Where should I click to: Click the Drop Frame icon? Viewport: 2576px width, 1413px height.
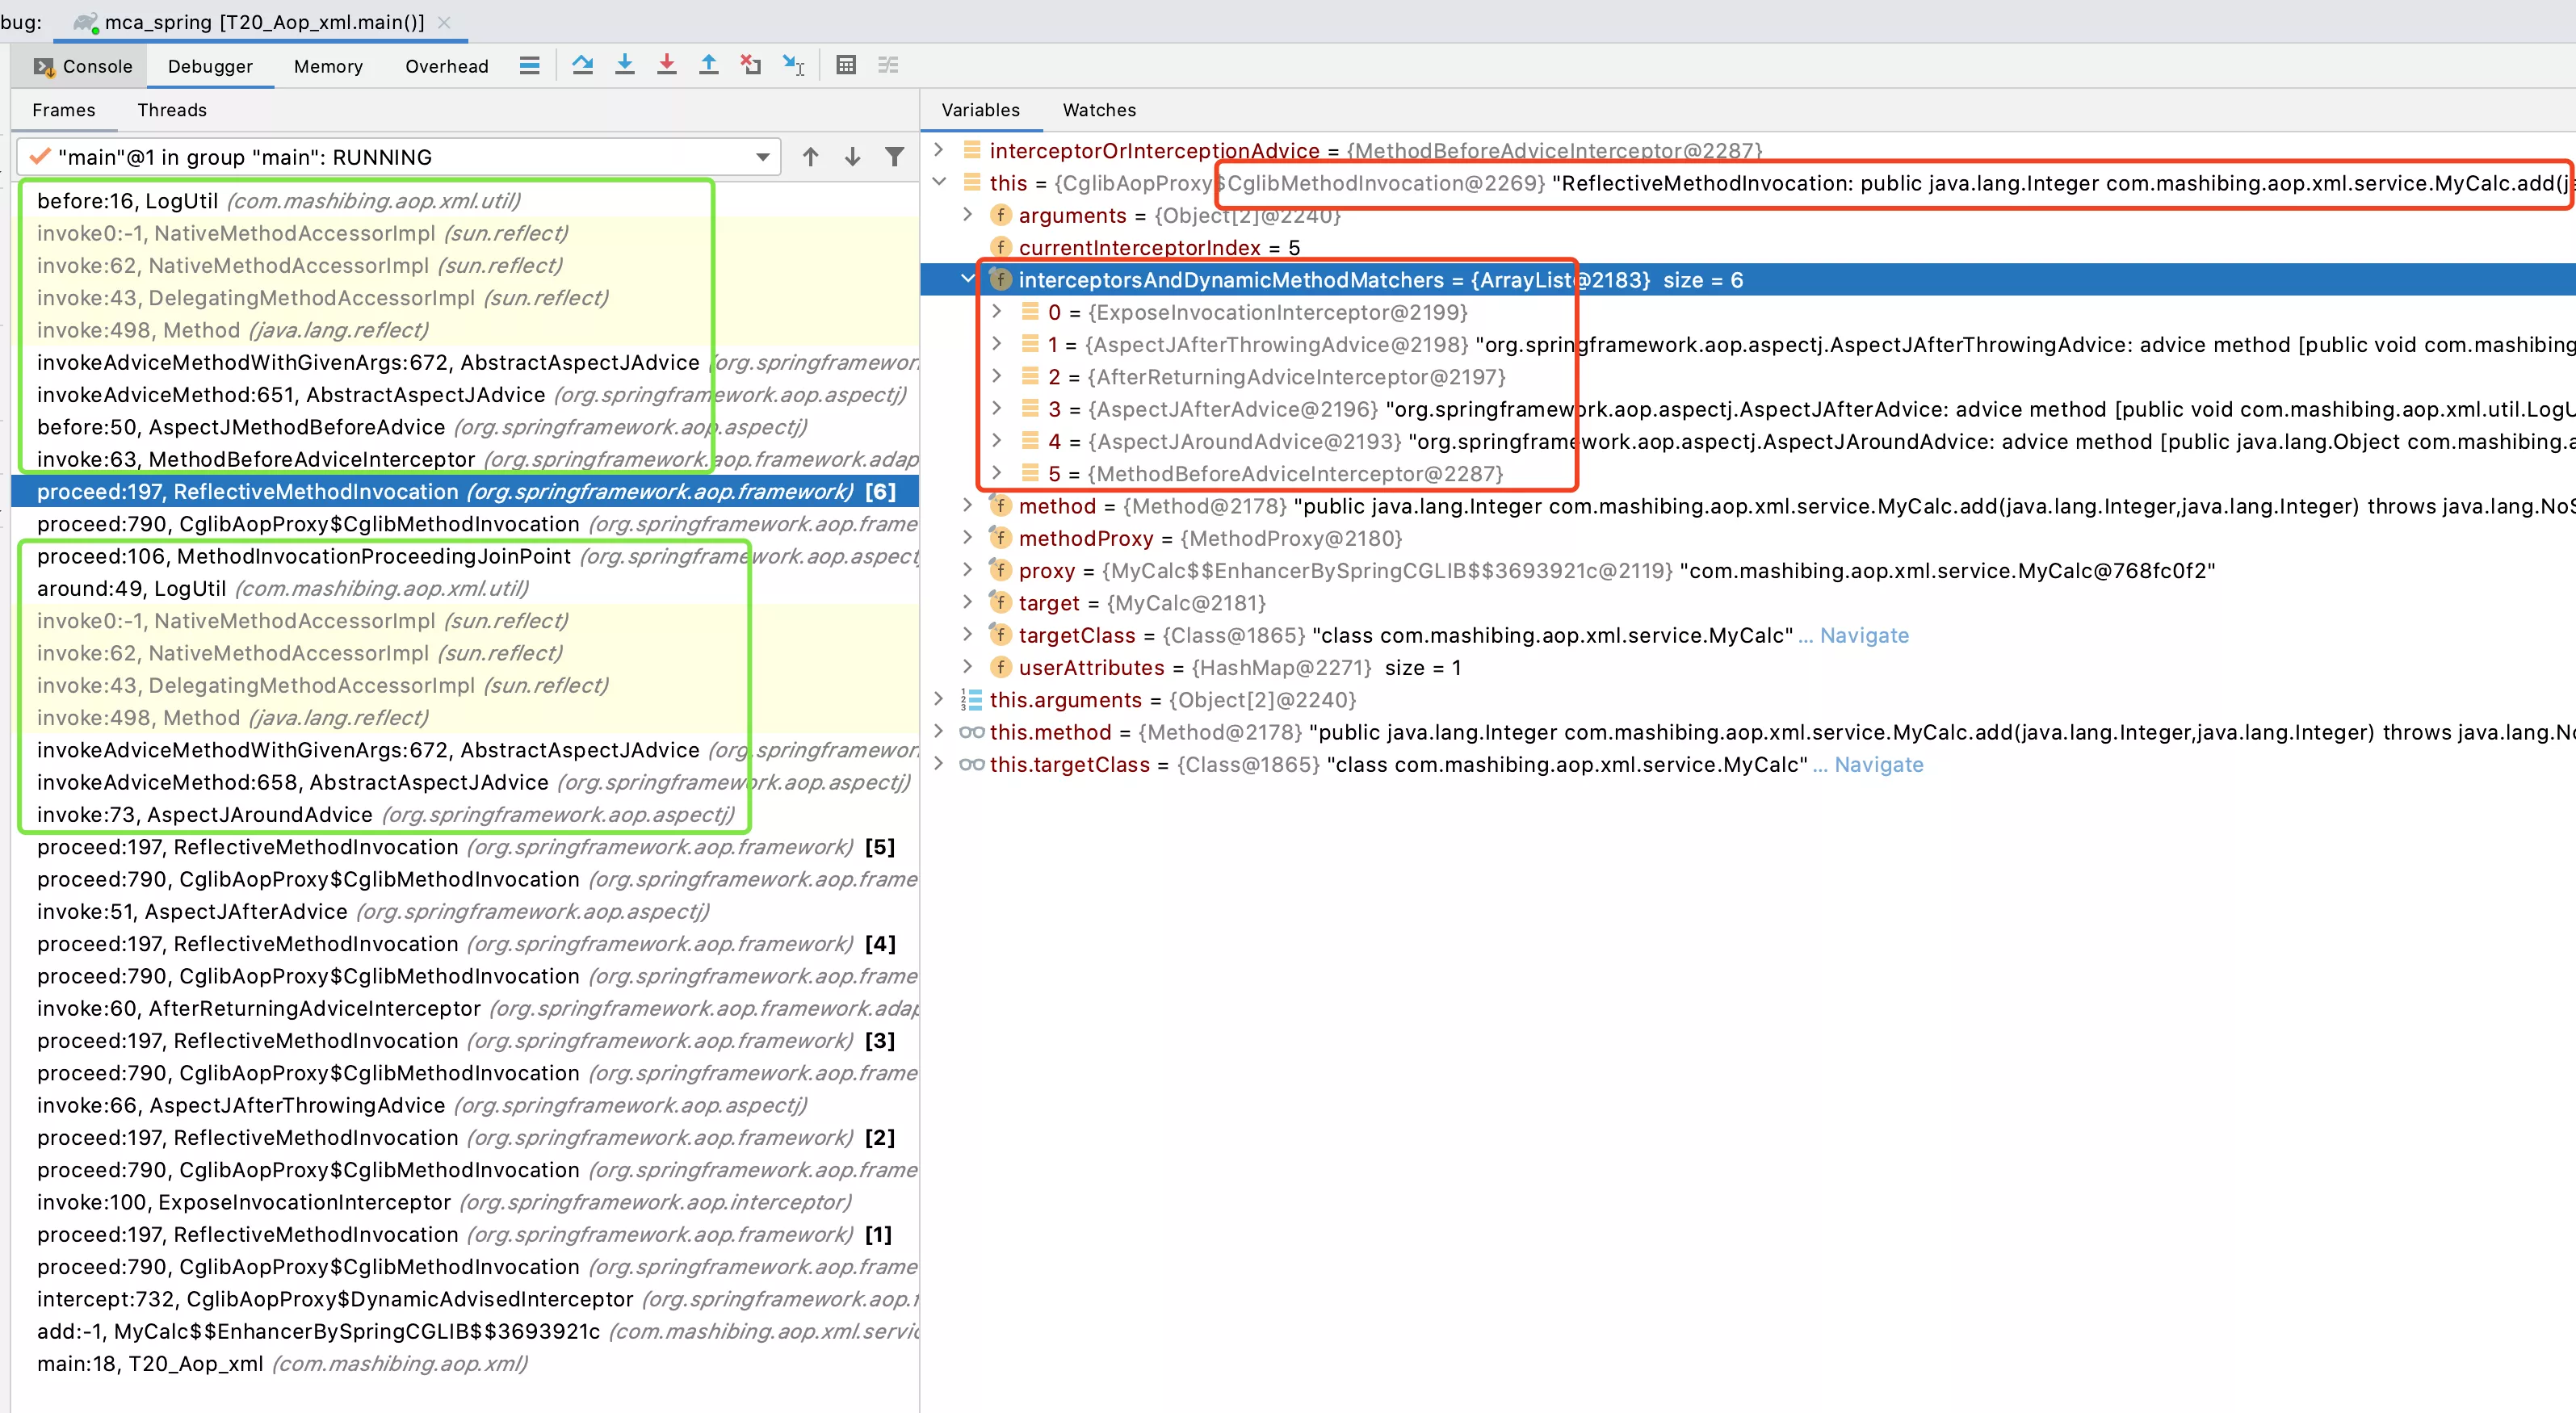coord(751,66)
